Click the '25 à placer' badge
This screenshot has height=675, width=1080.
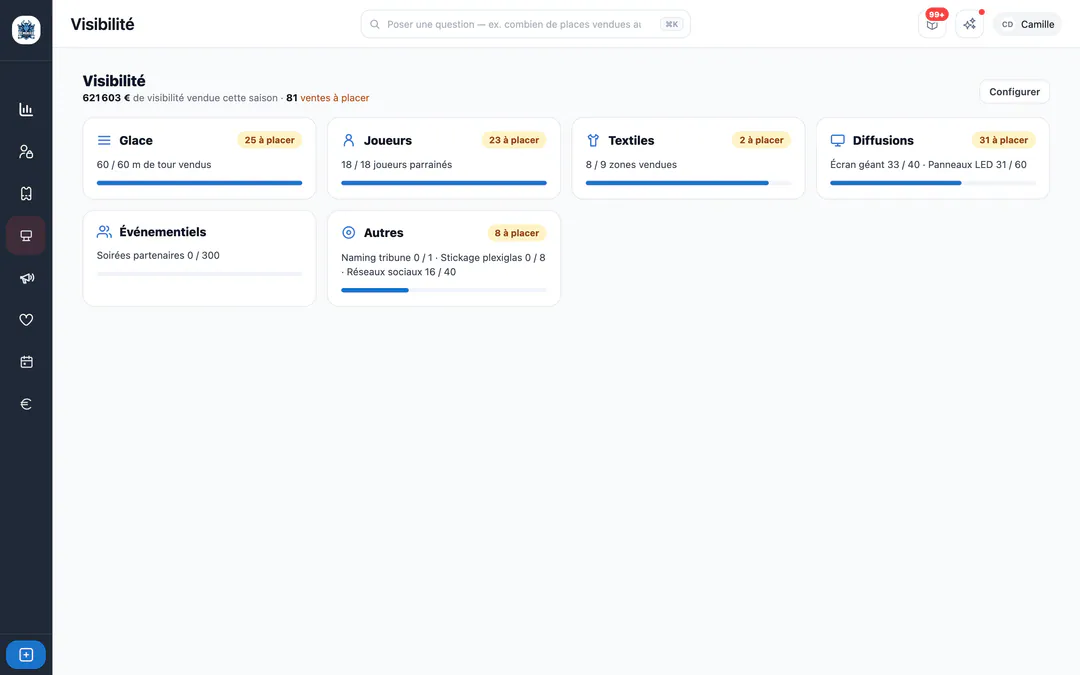(269, 140)
